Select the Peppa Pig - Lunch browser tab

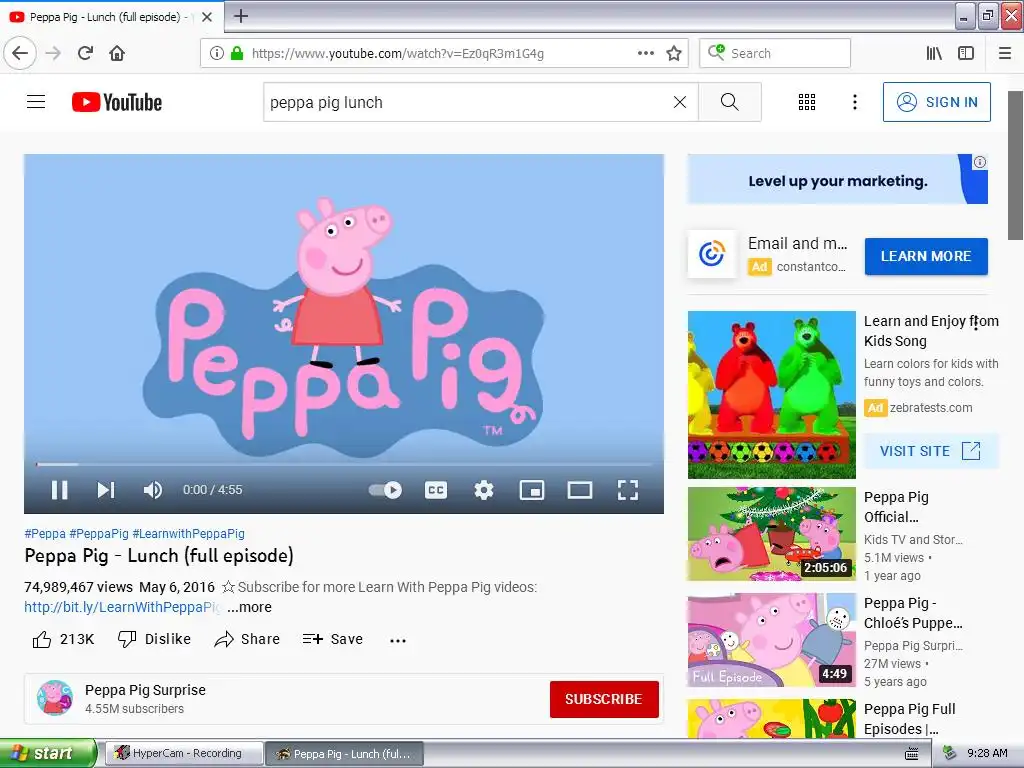110,17
